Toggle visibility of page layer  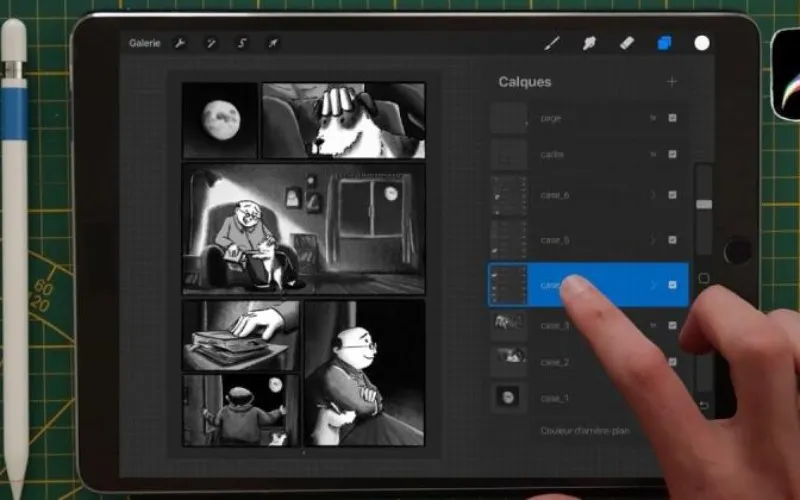pyautogui.click(x=672, y=118)
